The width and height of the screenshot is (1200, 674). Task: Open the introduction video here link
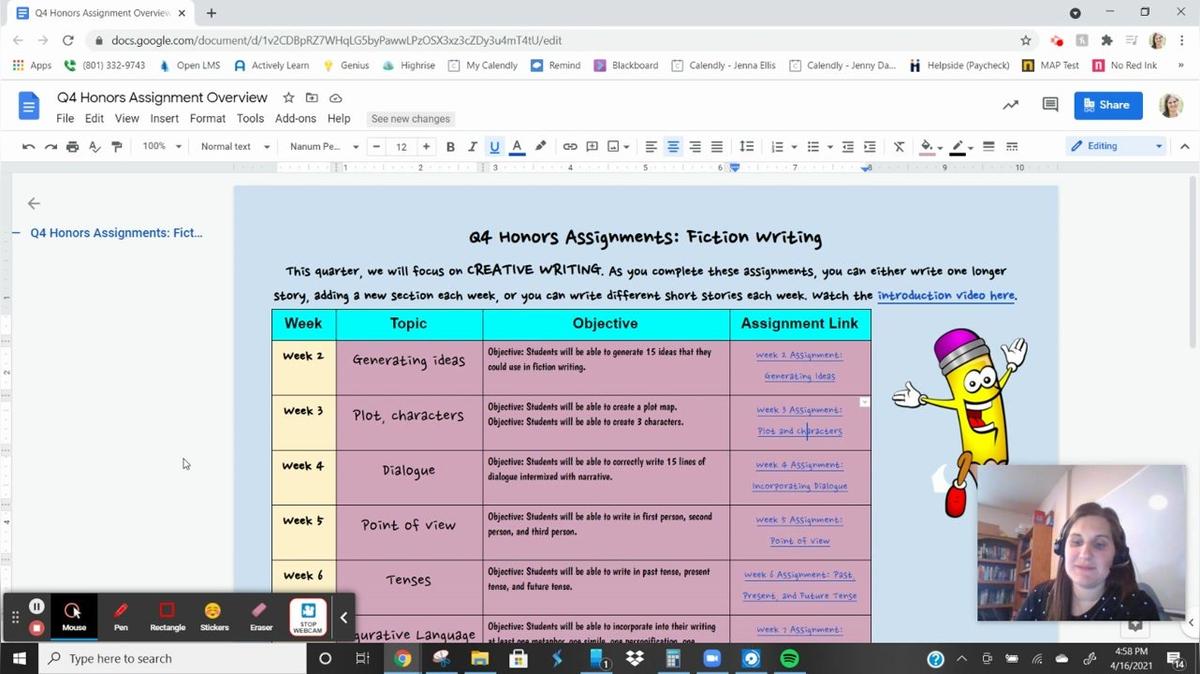(x=946, y=296)
